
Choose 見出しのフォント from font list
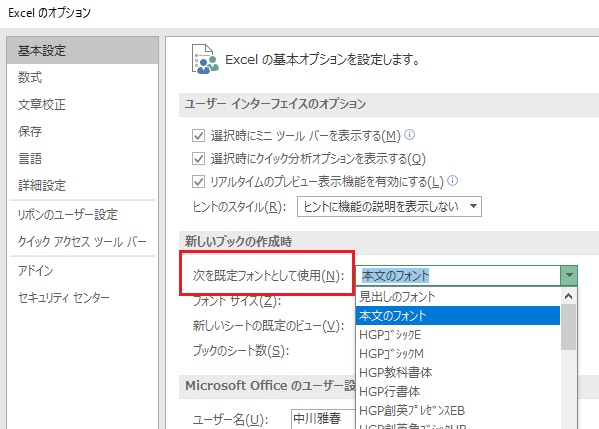click(458, 296)
